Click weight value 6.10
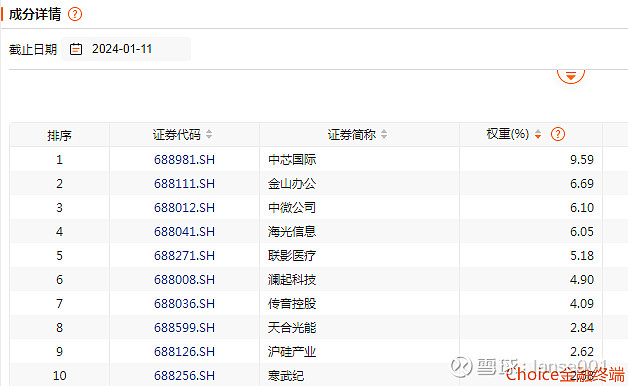628x386 pixels. (582, 208)
